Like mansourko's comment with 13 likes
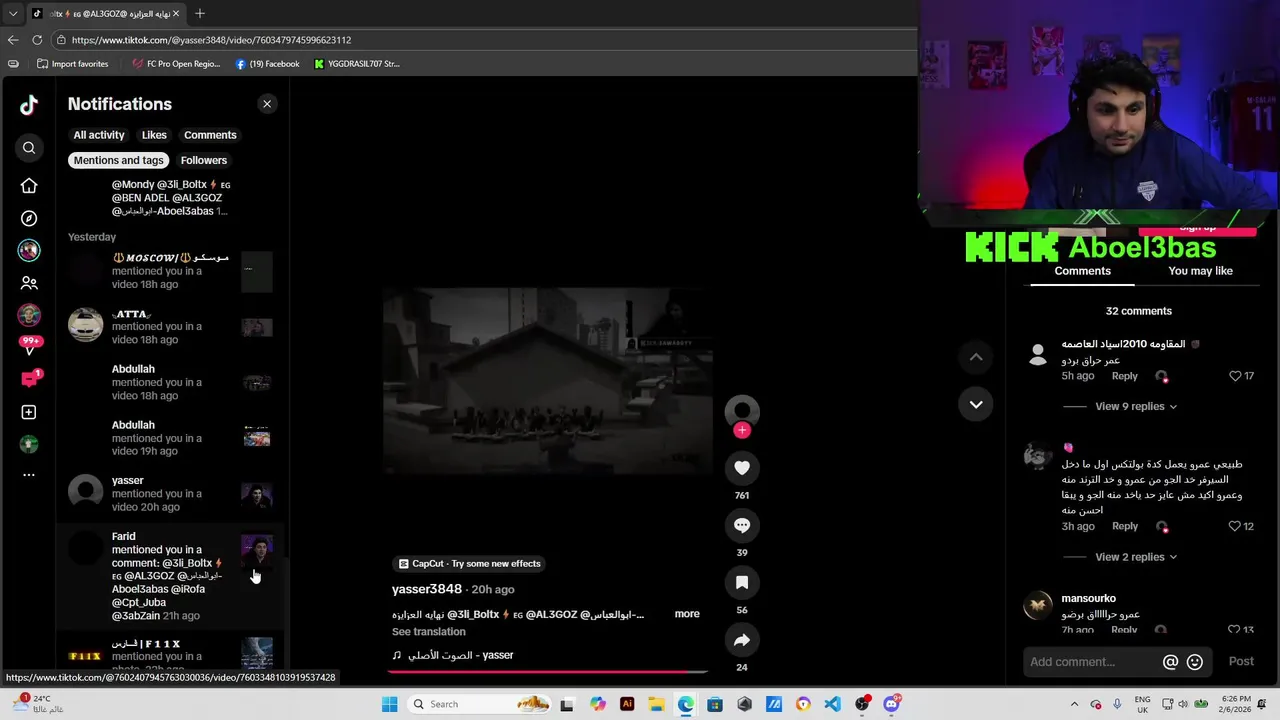 click(x=1235, y=630)
